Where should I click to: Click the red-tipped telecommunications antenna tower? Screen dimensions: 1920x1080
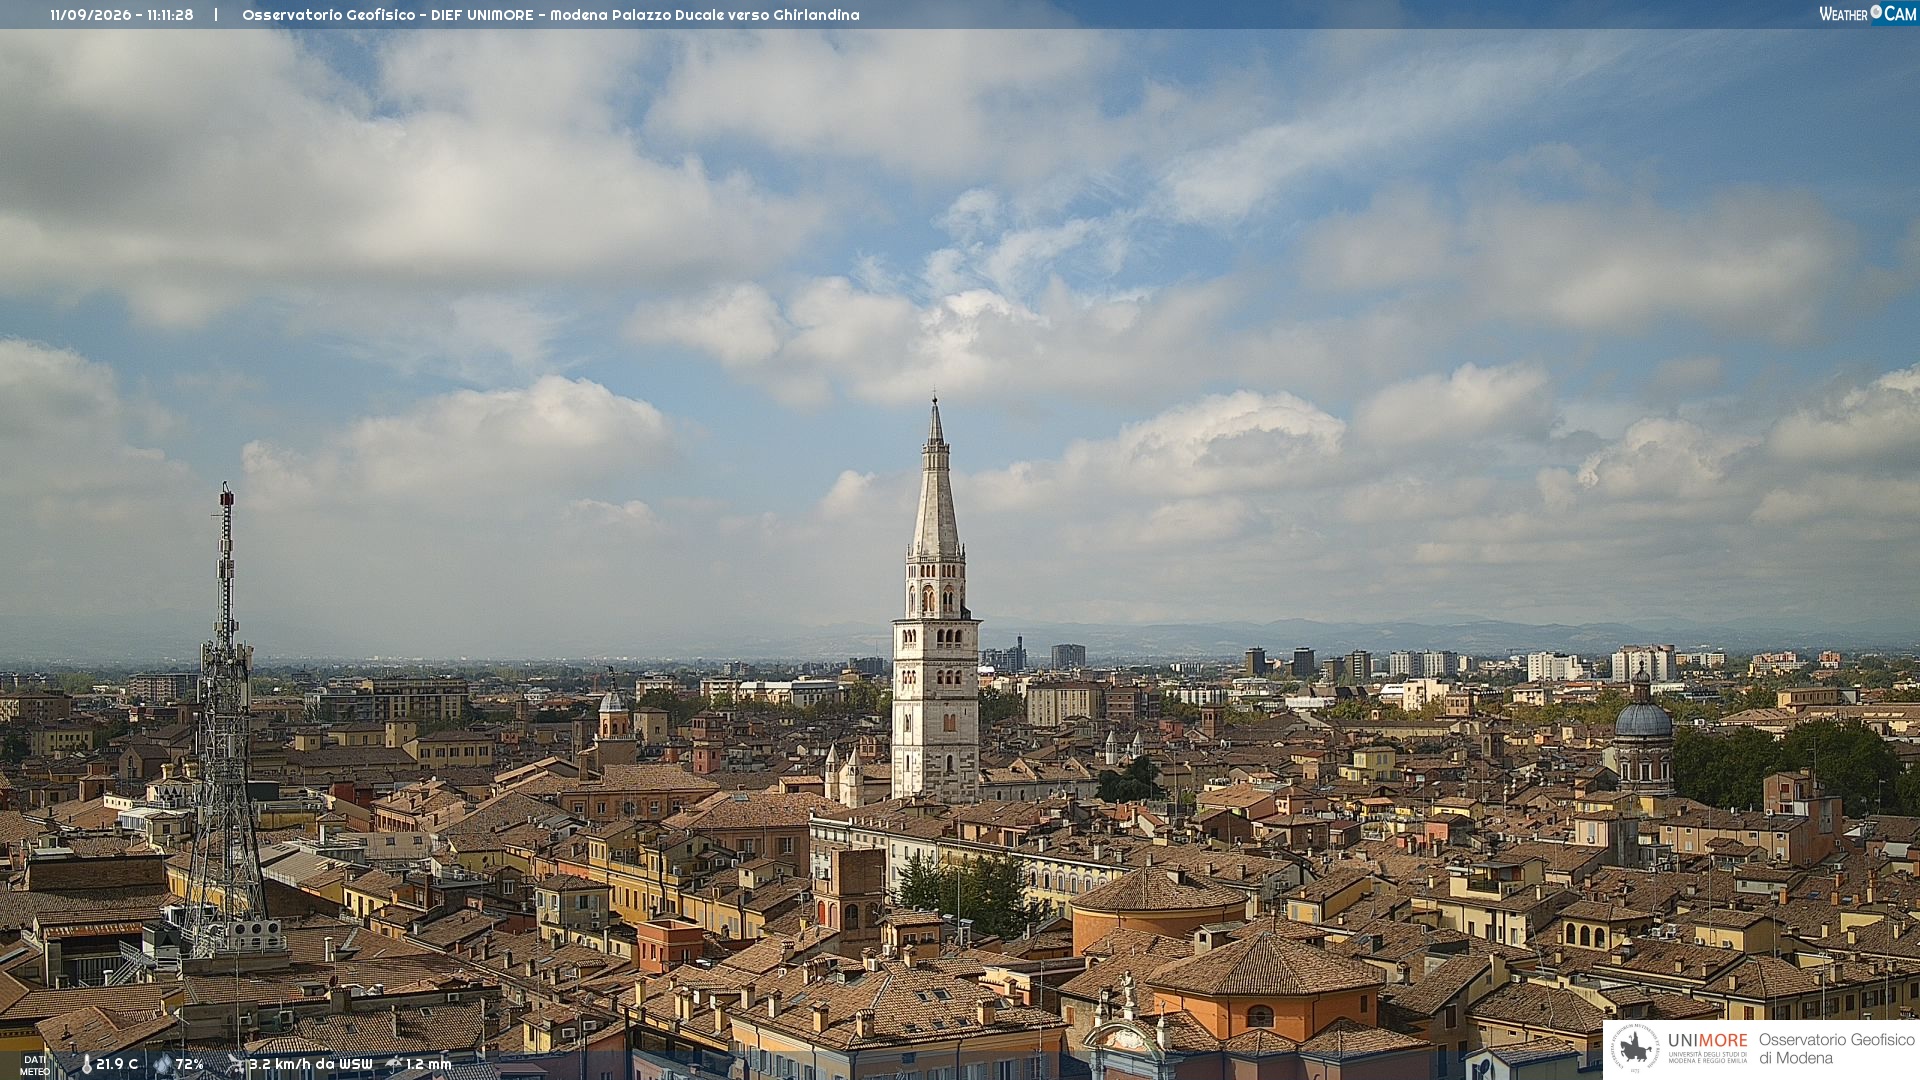pyautogui.click(x=225, y=720)
